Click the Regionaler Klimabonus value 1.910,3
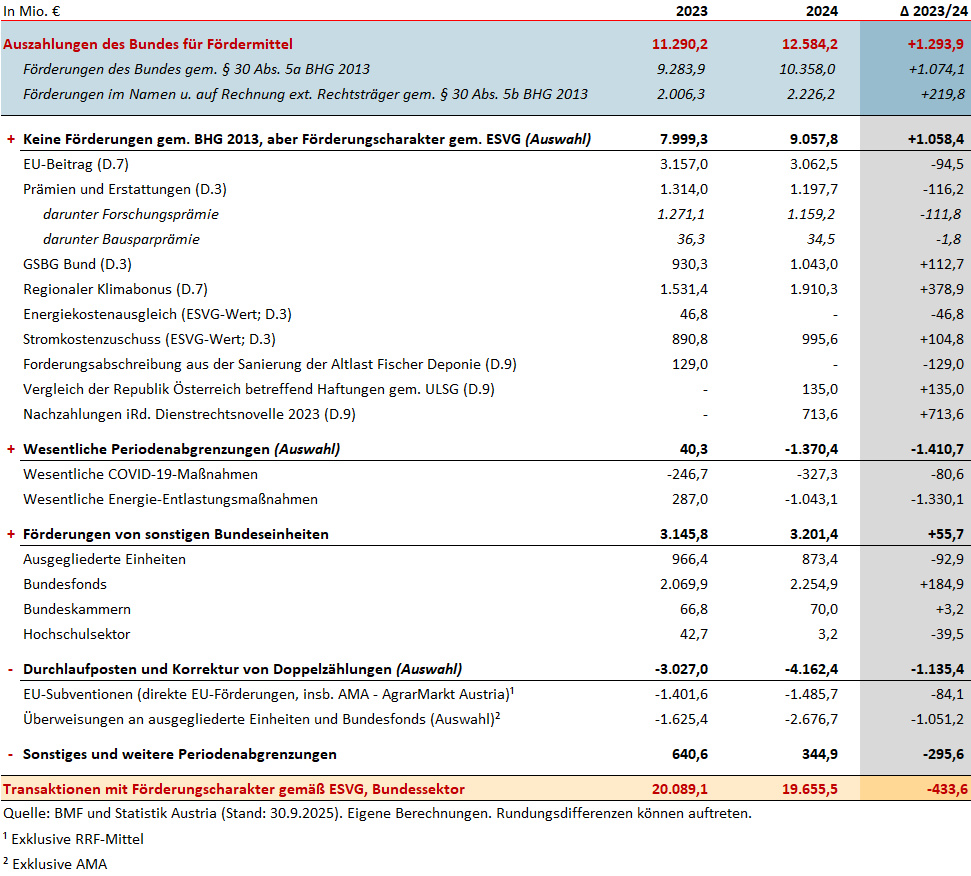The width and height of the screenshot is (971, 876). tap(814, 289)
